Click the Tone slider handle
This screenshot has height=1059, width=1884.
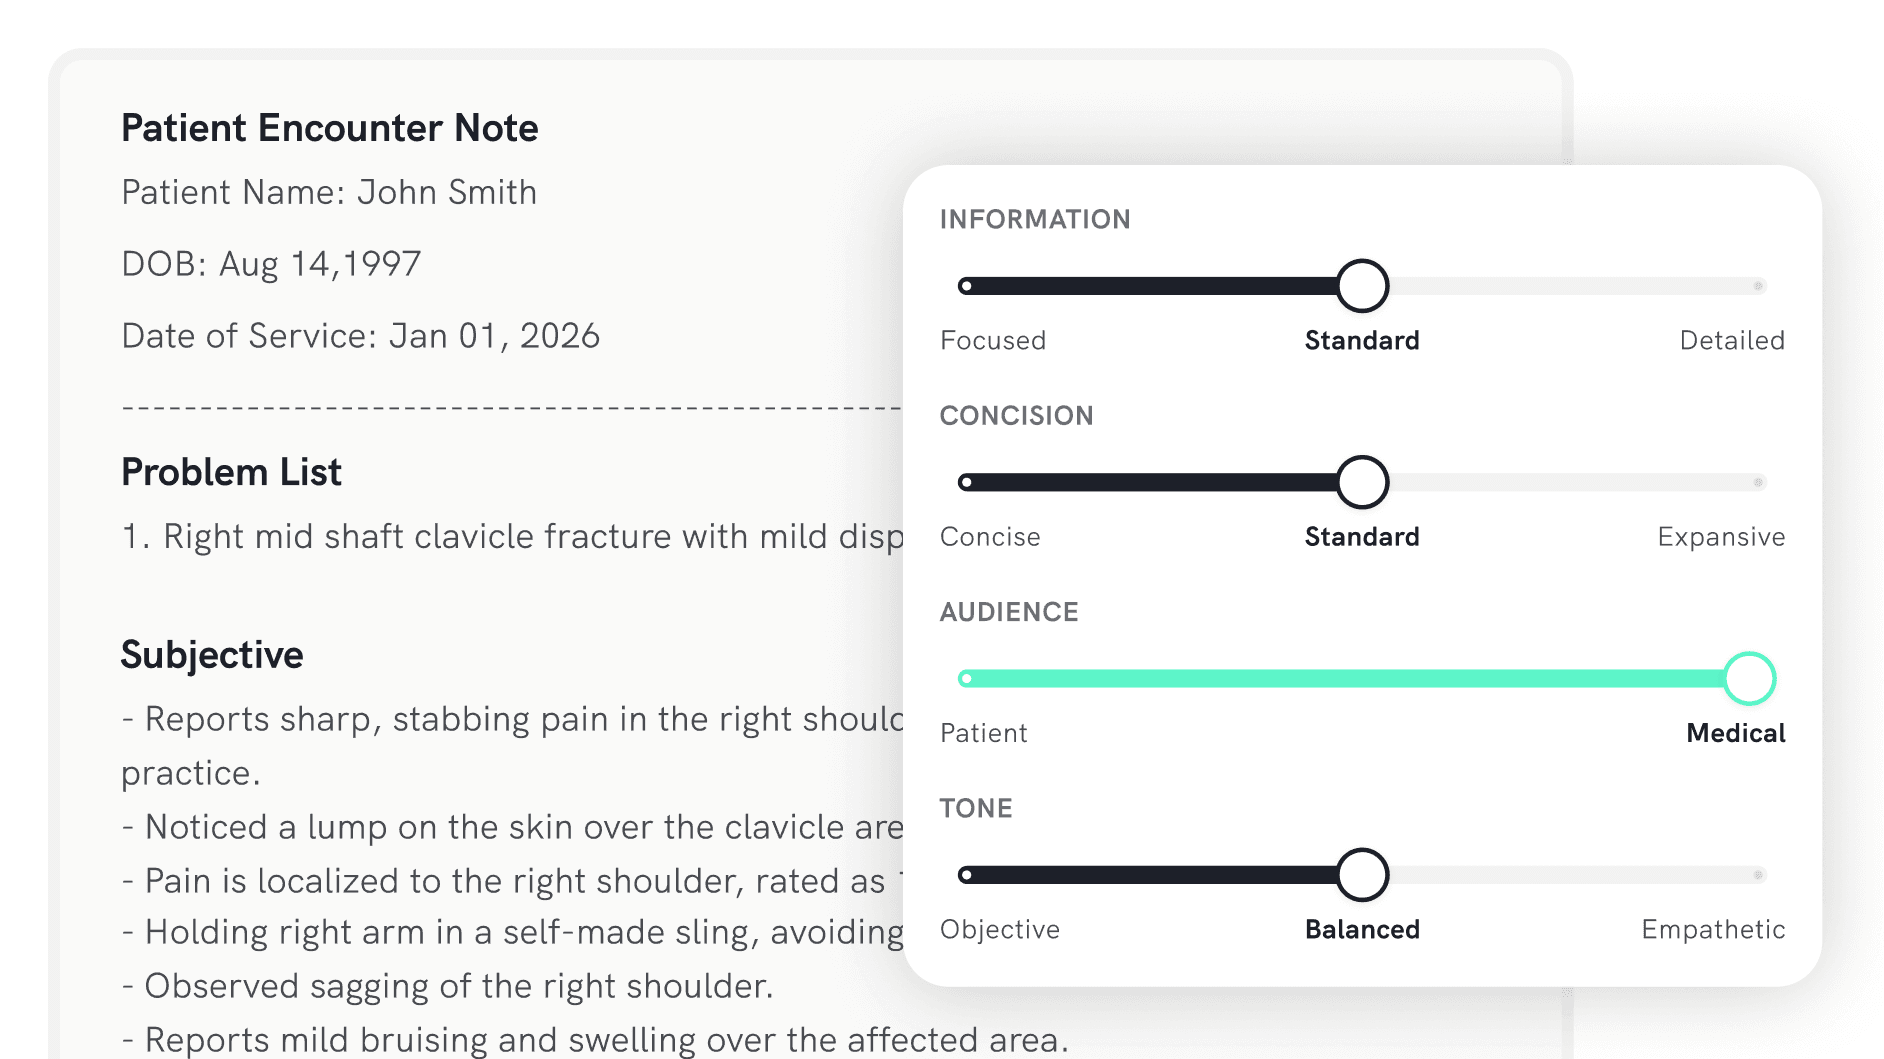pos(1362,875)
